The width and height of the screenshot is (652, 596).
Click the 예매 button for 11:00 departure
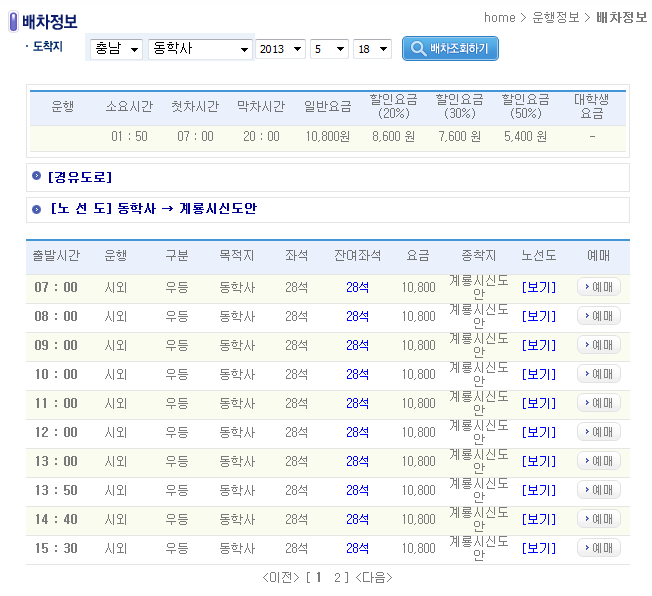coord(598,403)
